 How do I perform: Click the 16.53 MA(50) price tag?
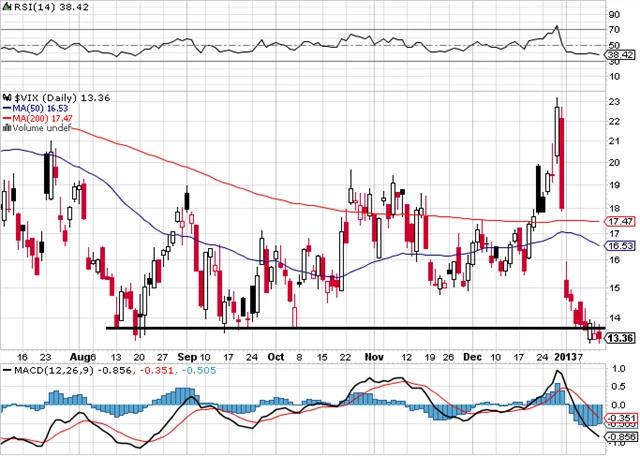coord(622,245)
